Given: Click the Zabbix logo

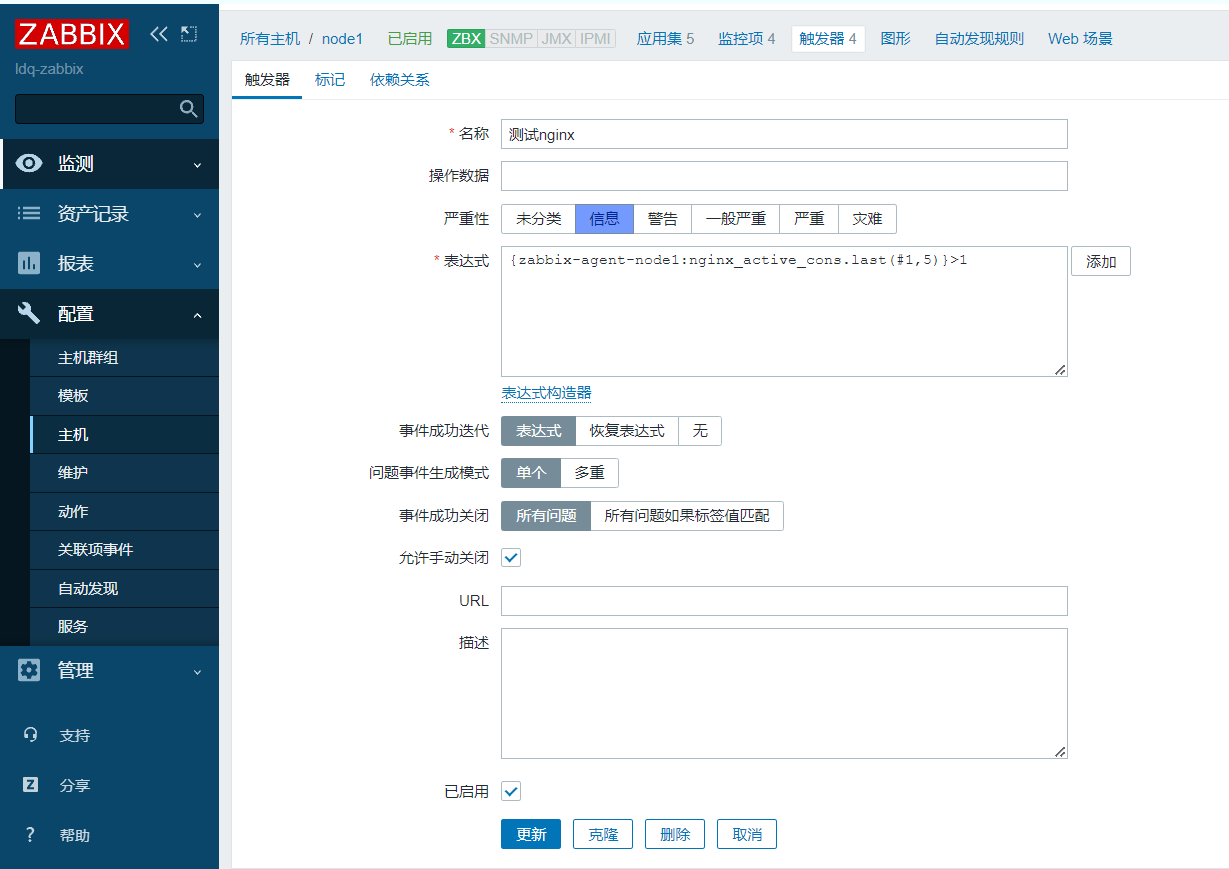Looking at the screenshot, I should [72, 34].
